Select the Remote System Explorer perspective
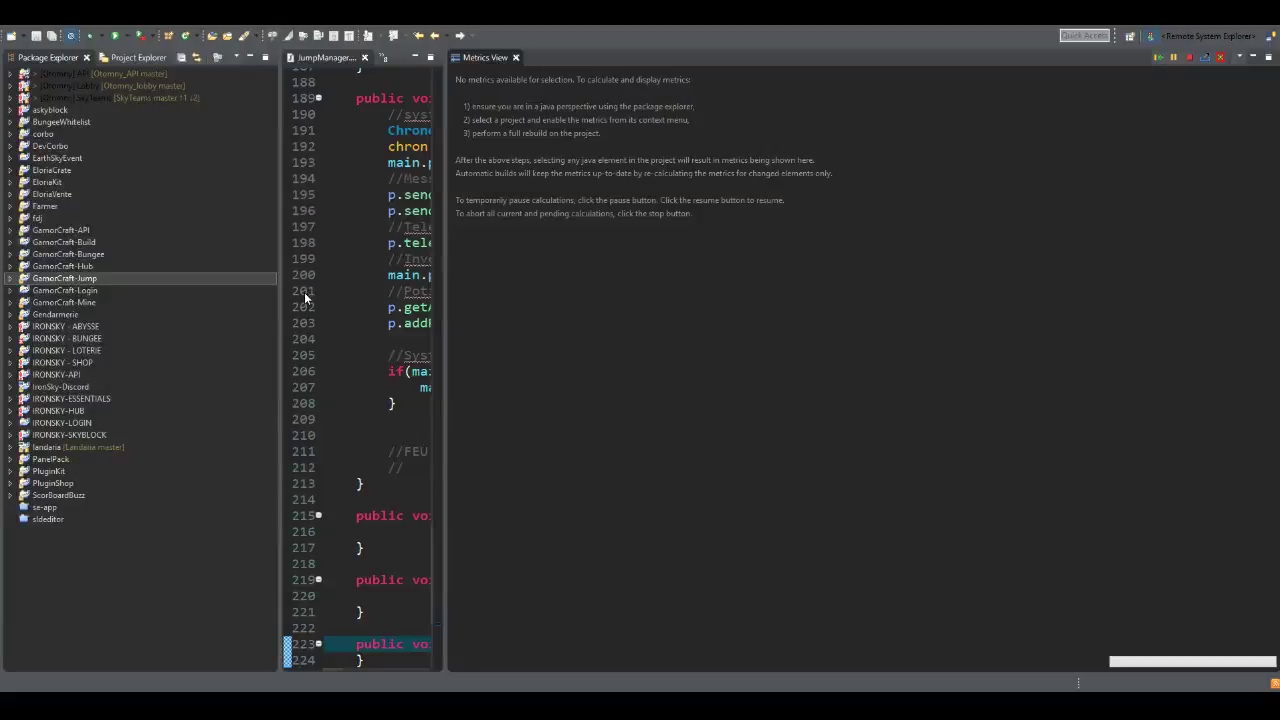This screenshot has height=720, width=1280. coord(1202,36)
